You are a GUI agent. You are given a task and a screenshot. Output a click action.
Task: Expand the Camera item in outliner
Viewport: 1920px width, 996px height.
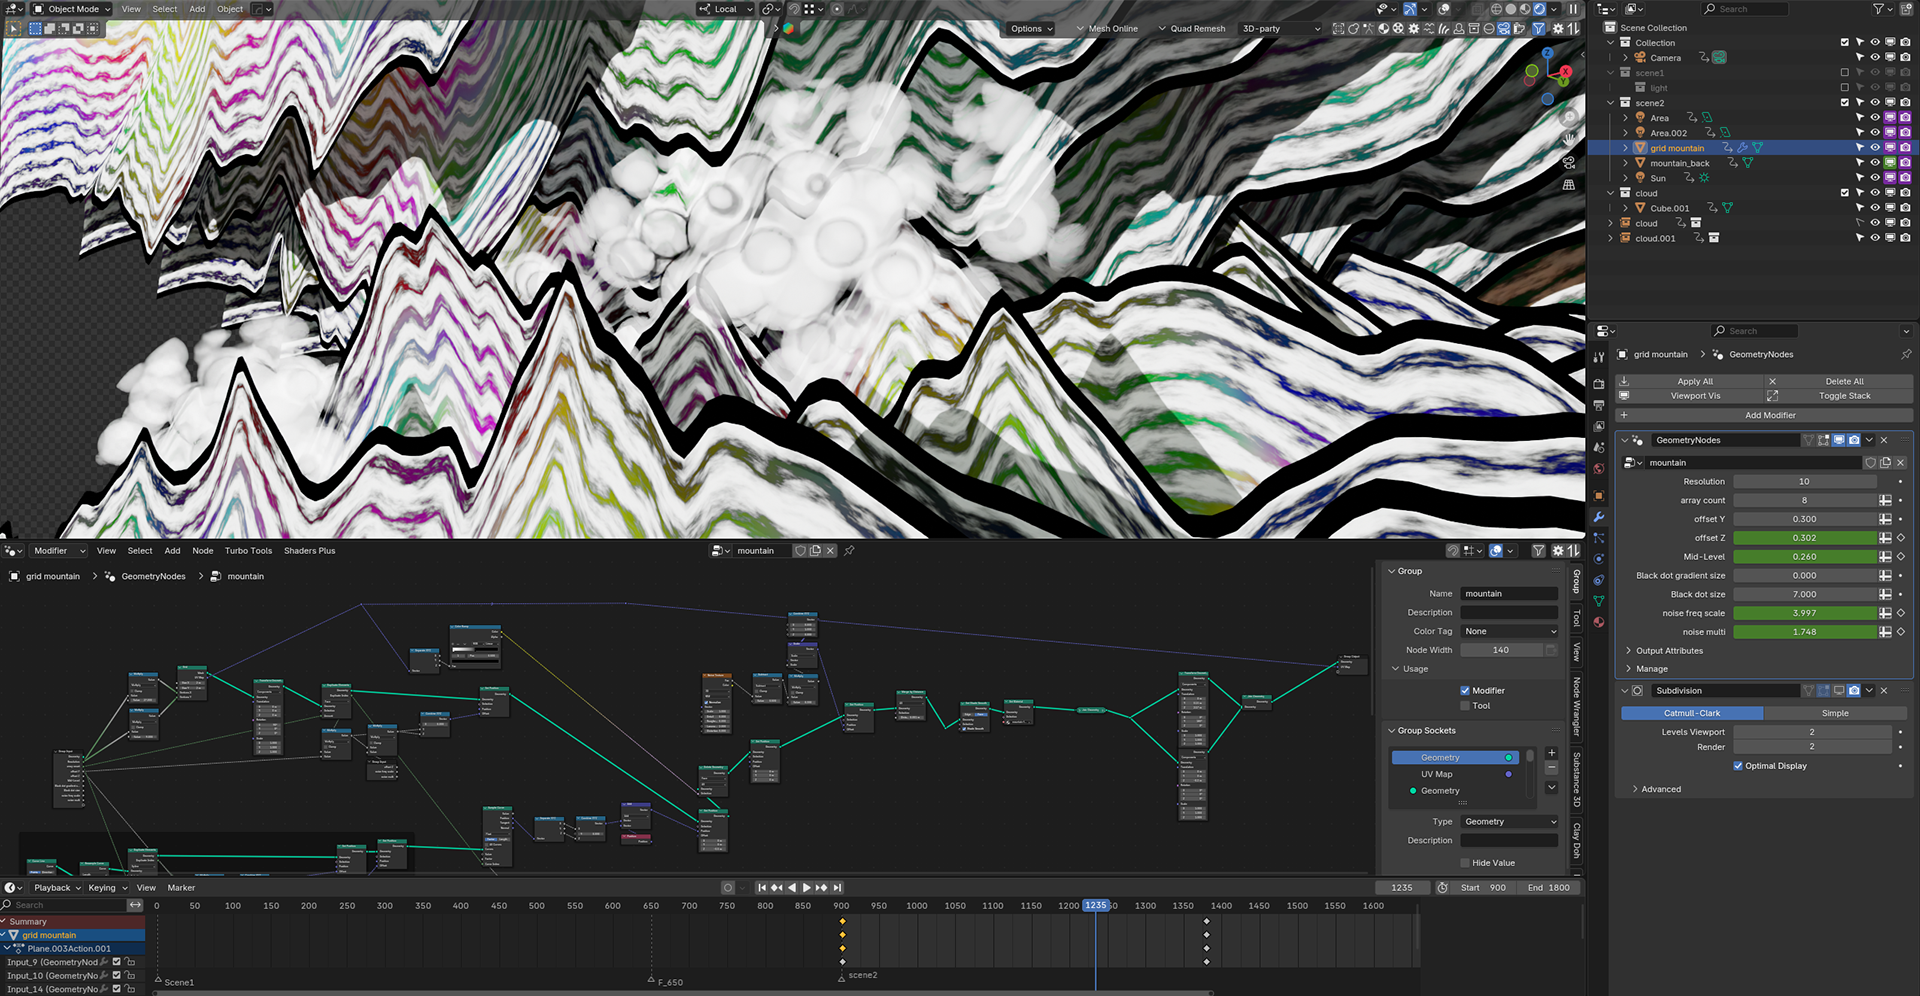pyautogui.click(x=1626, y=58)
